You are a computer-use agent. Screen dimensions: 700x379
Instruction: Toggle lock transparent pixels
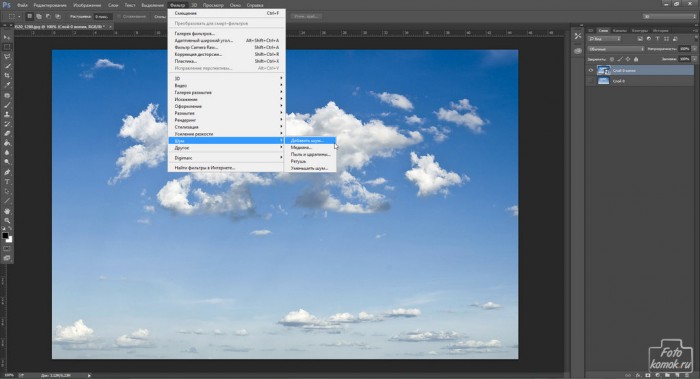612,59
